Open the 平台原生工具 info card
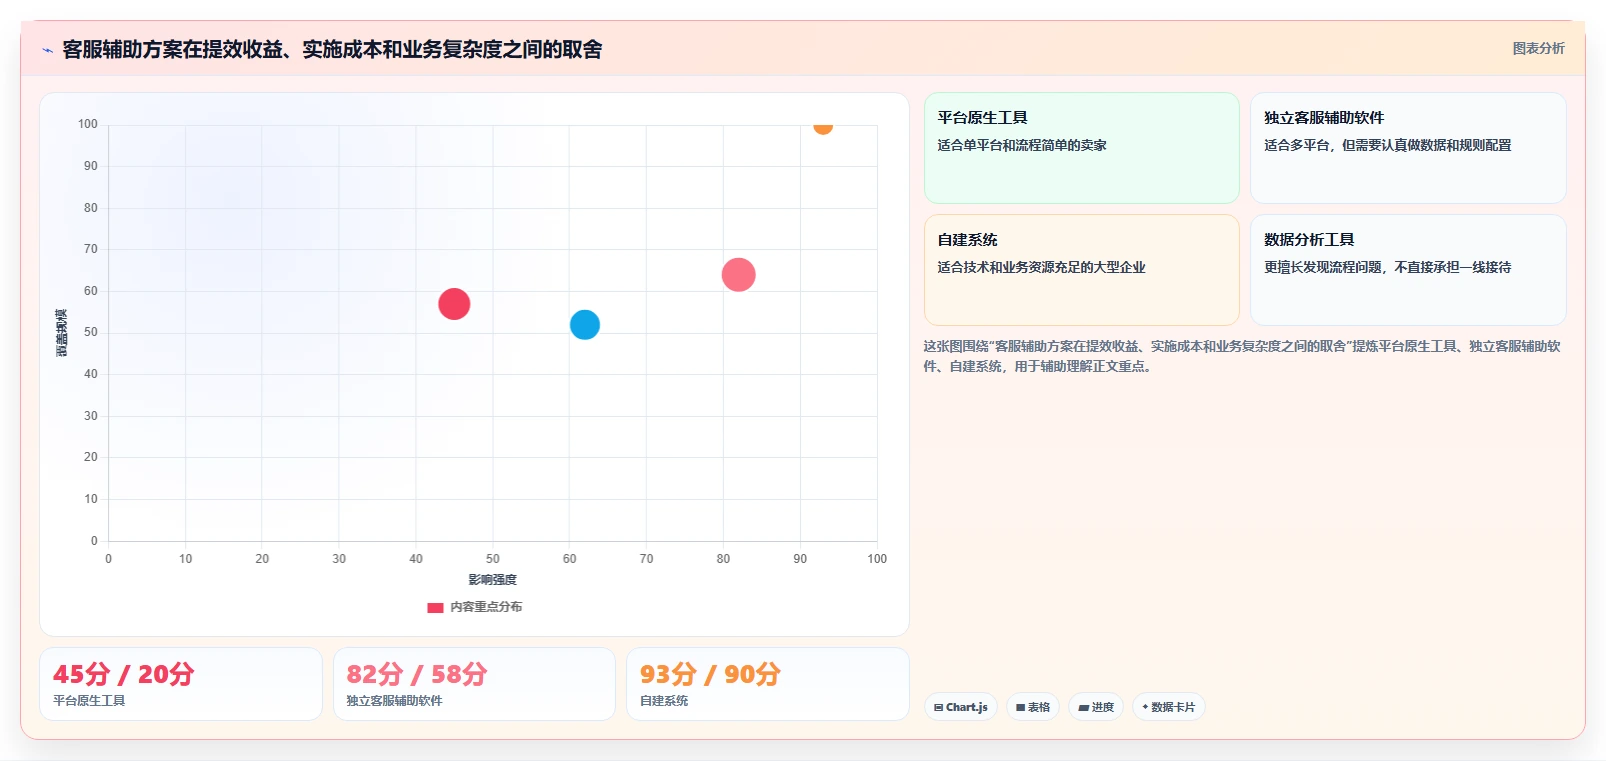Screen dimensions: 1606x761 tap(1081, 148)
